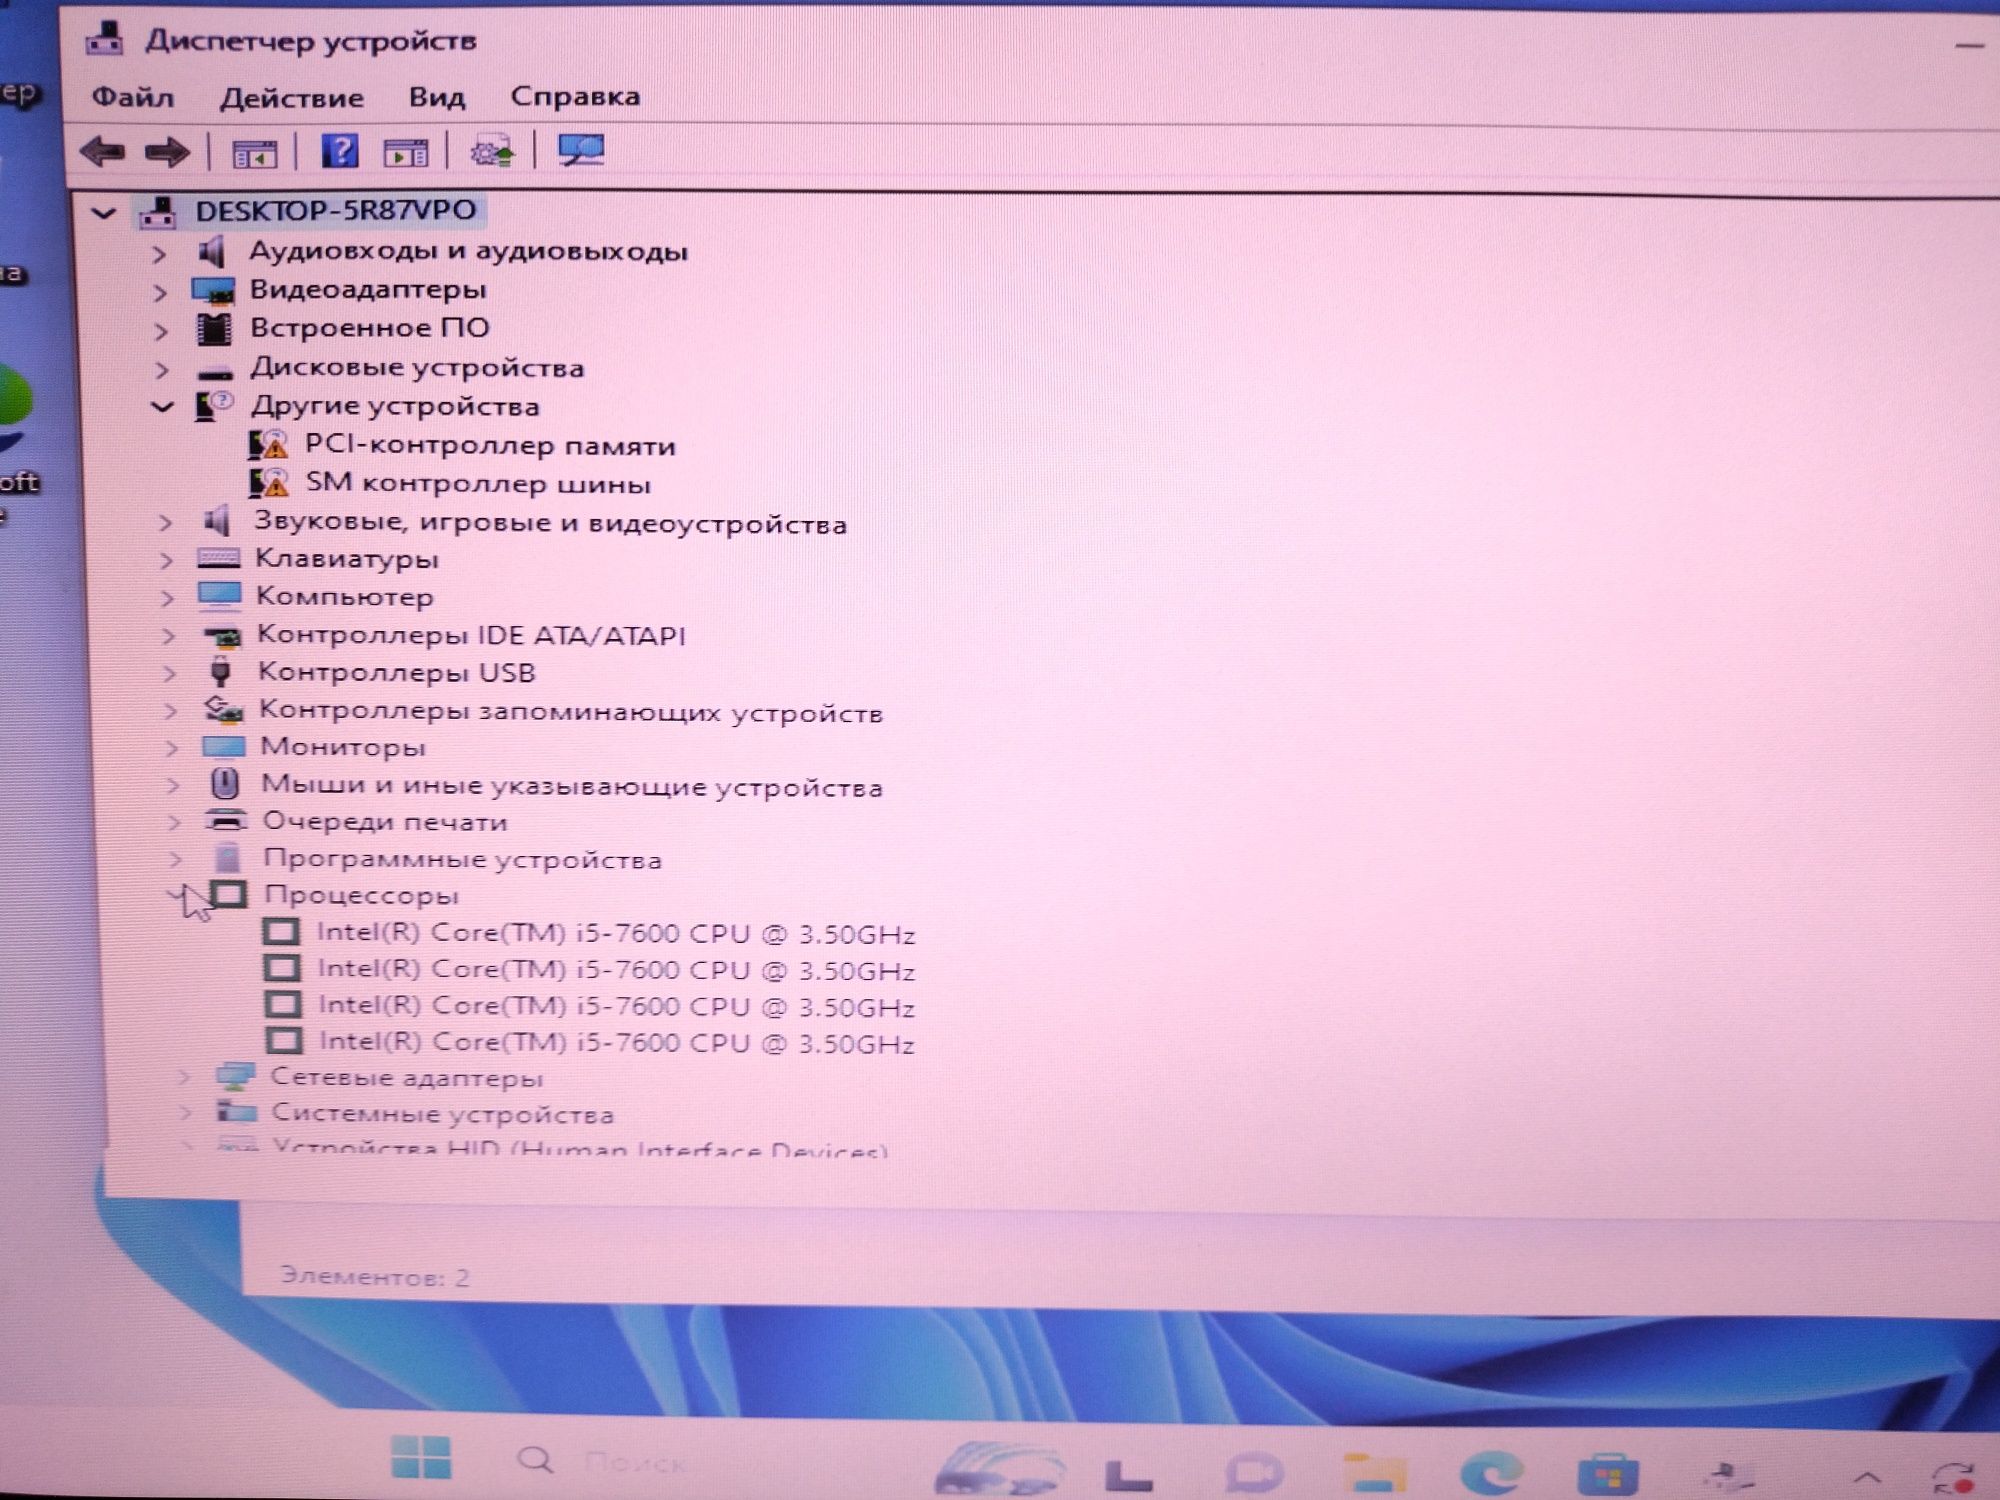
Task: Select the Очереди печати row
Action: pos(385,822)
